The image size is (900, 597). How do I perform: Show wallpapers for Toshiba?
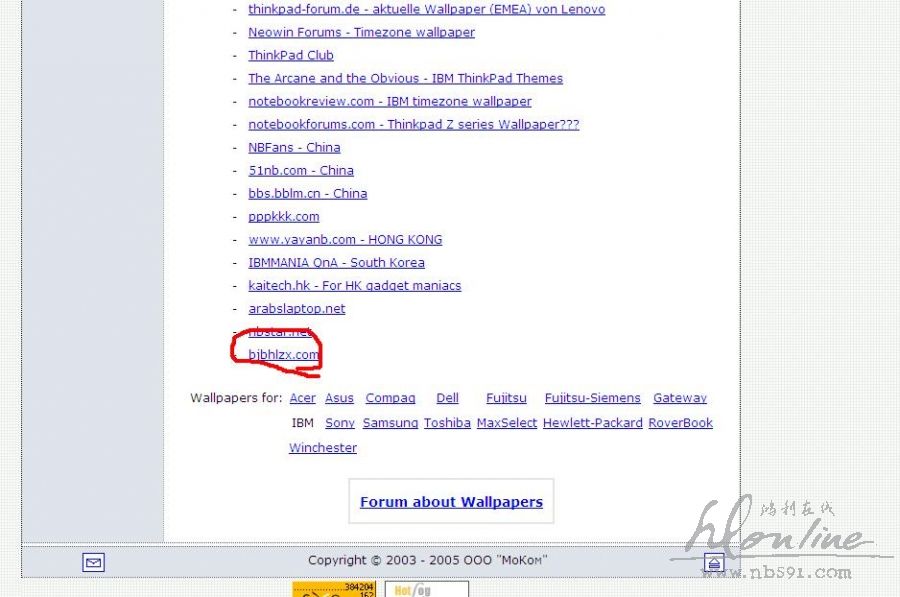[447, 422]
